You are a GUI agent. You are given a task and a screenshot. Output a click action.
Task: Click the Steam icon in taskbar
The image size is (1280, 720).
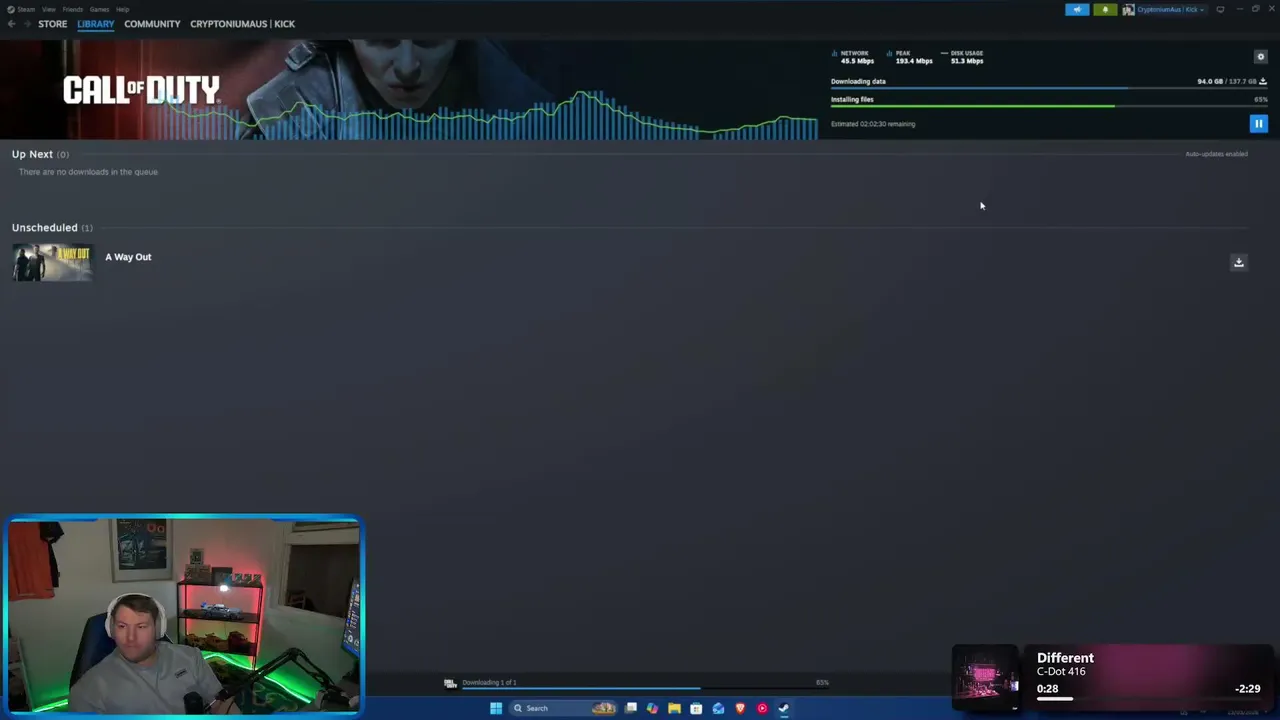[784, 708]
